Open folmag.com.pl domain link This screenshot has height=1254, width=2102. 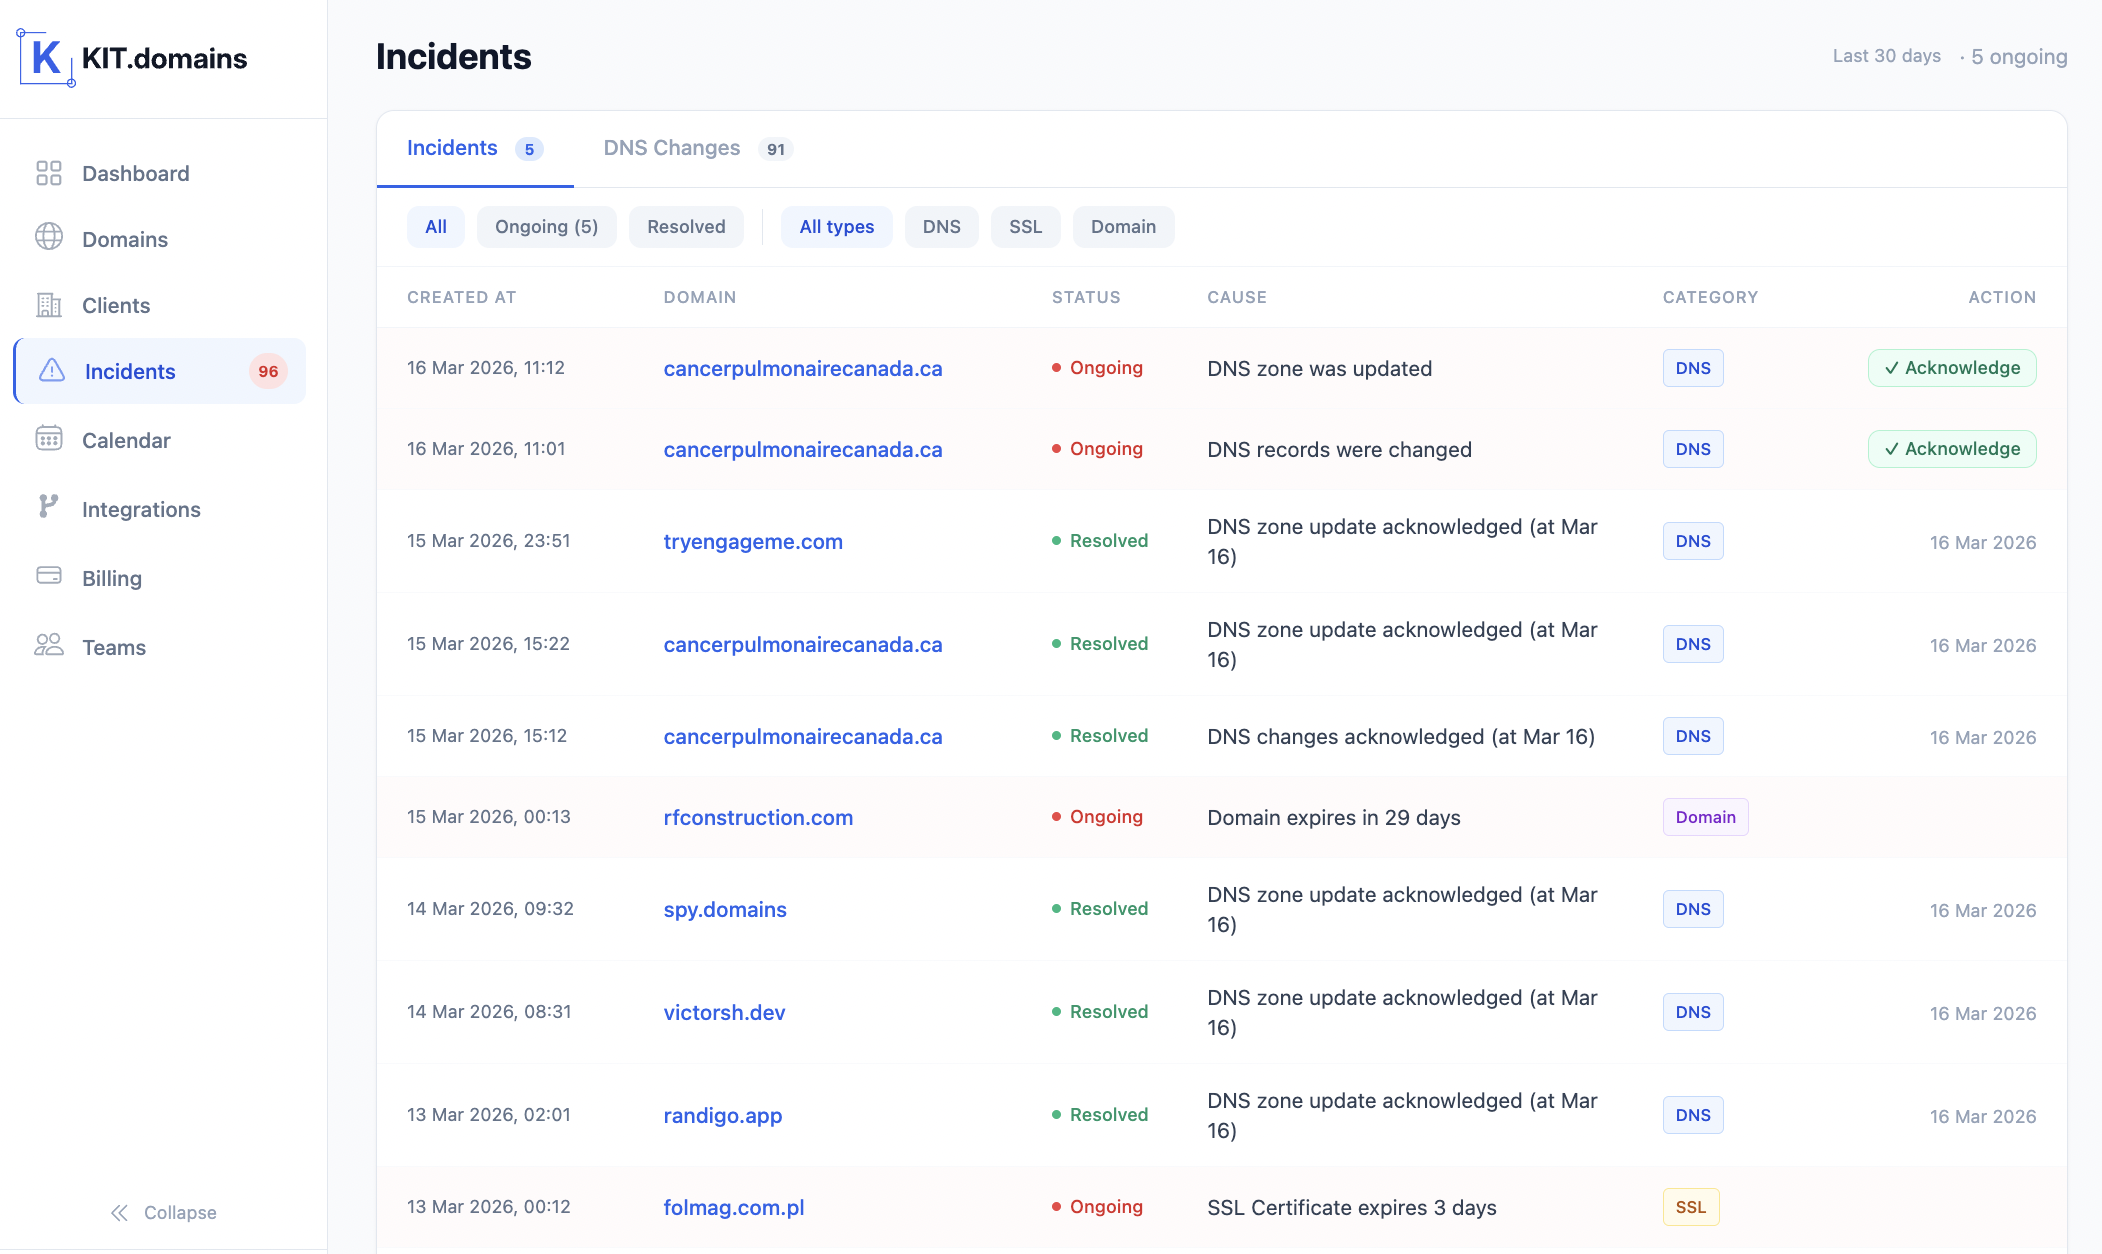point(734,1207)
